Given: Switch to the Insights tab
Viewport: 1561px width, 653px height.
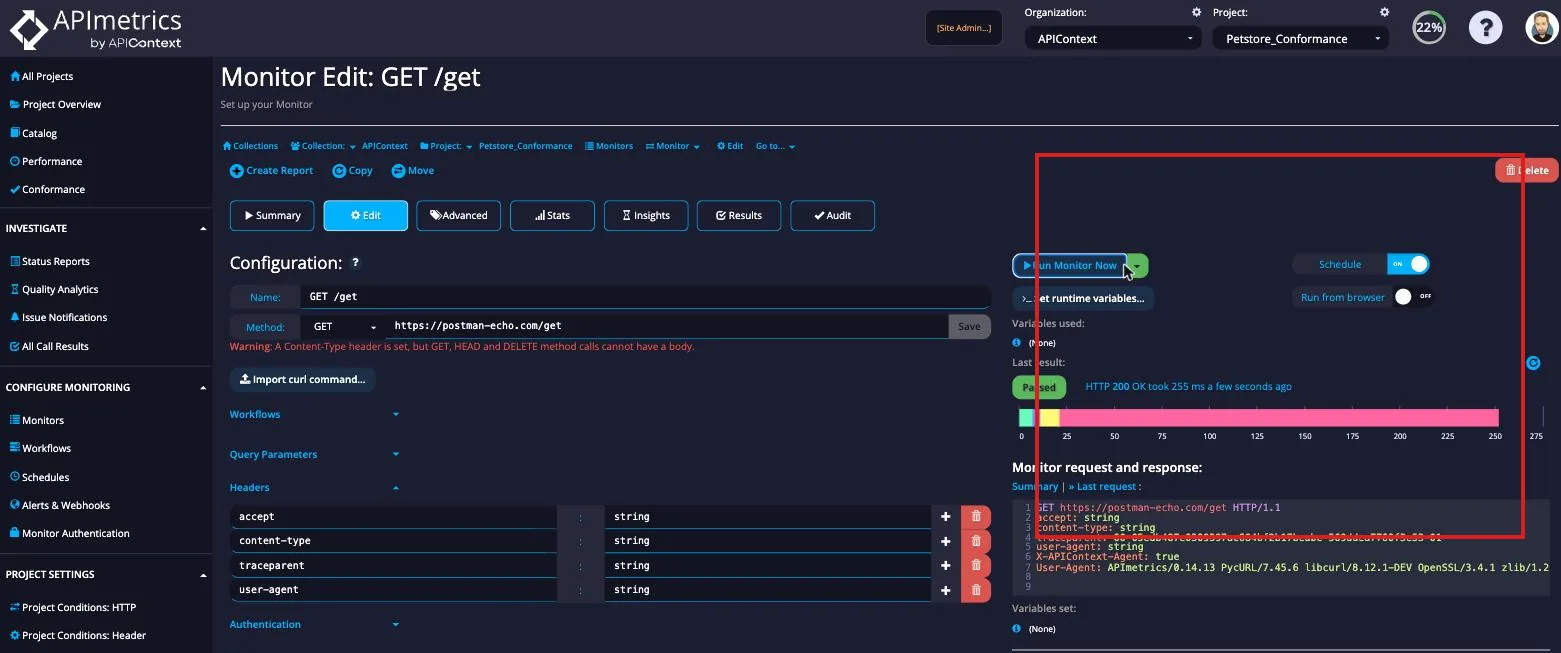Looking at the screenshot, I should 646,216.
